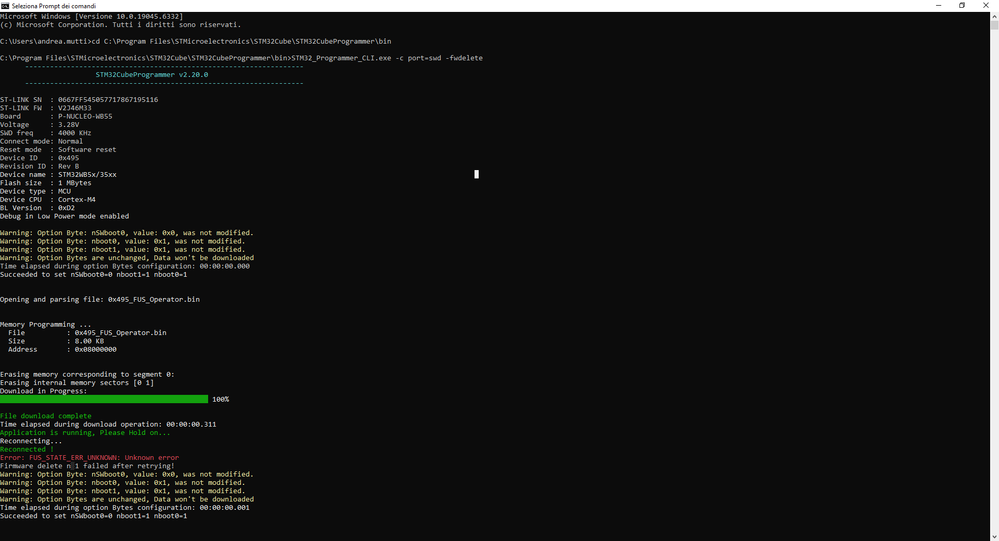
Task: Click the 'cd C:\Program Files' command line
Action: coord(196,41)
